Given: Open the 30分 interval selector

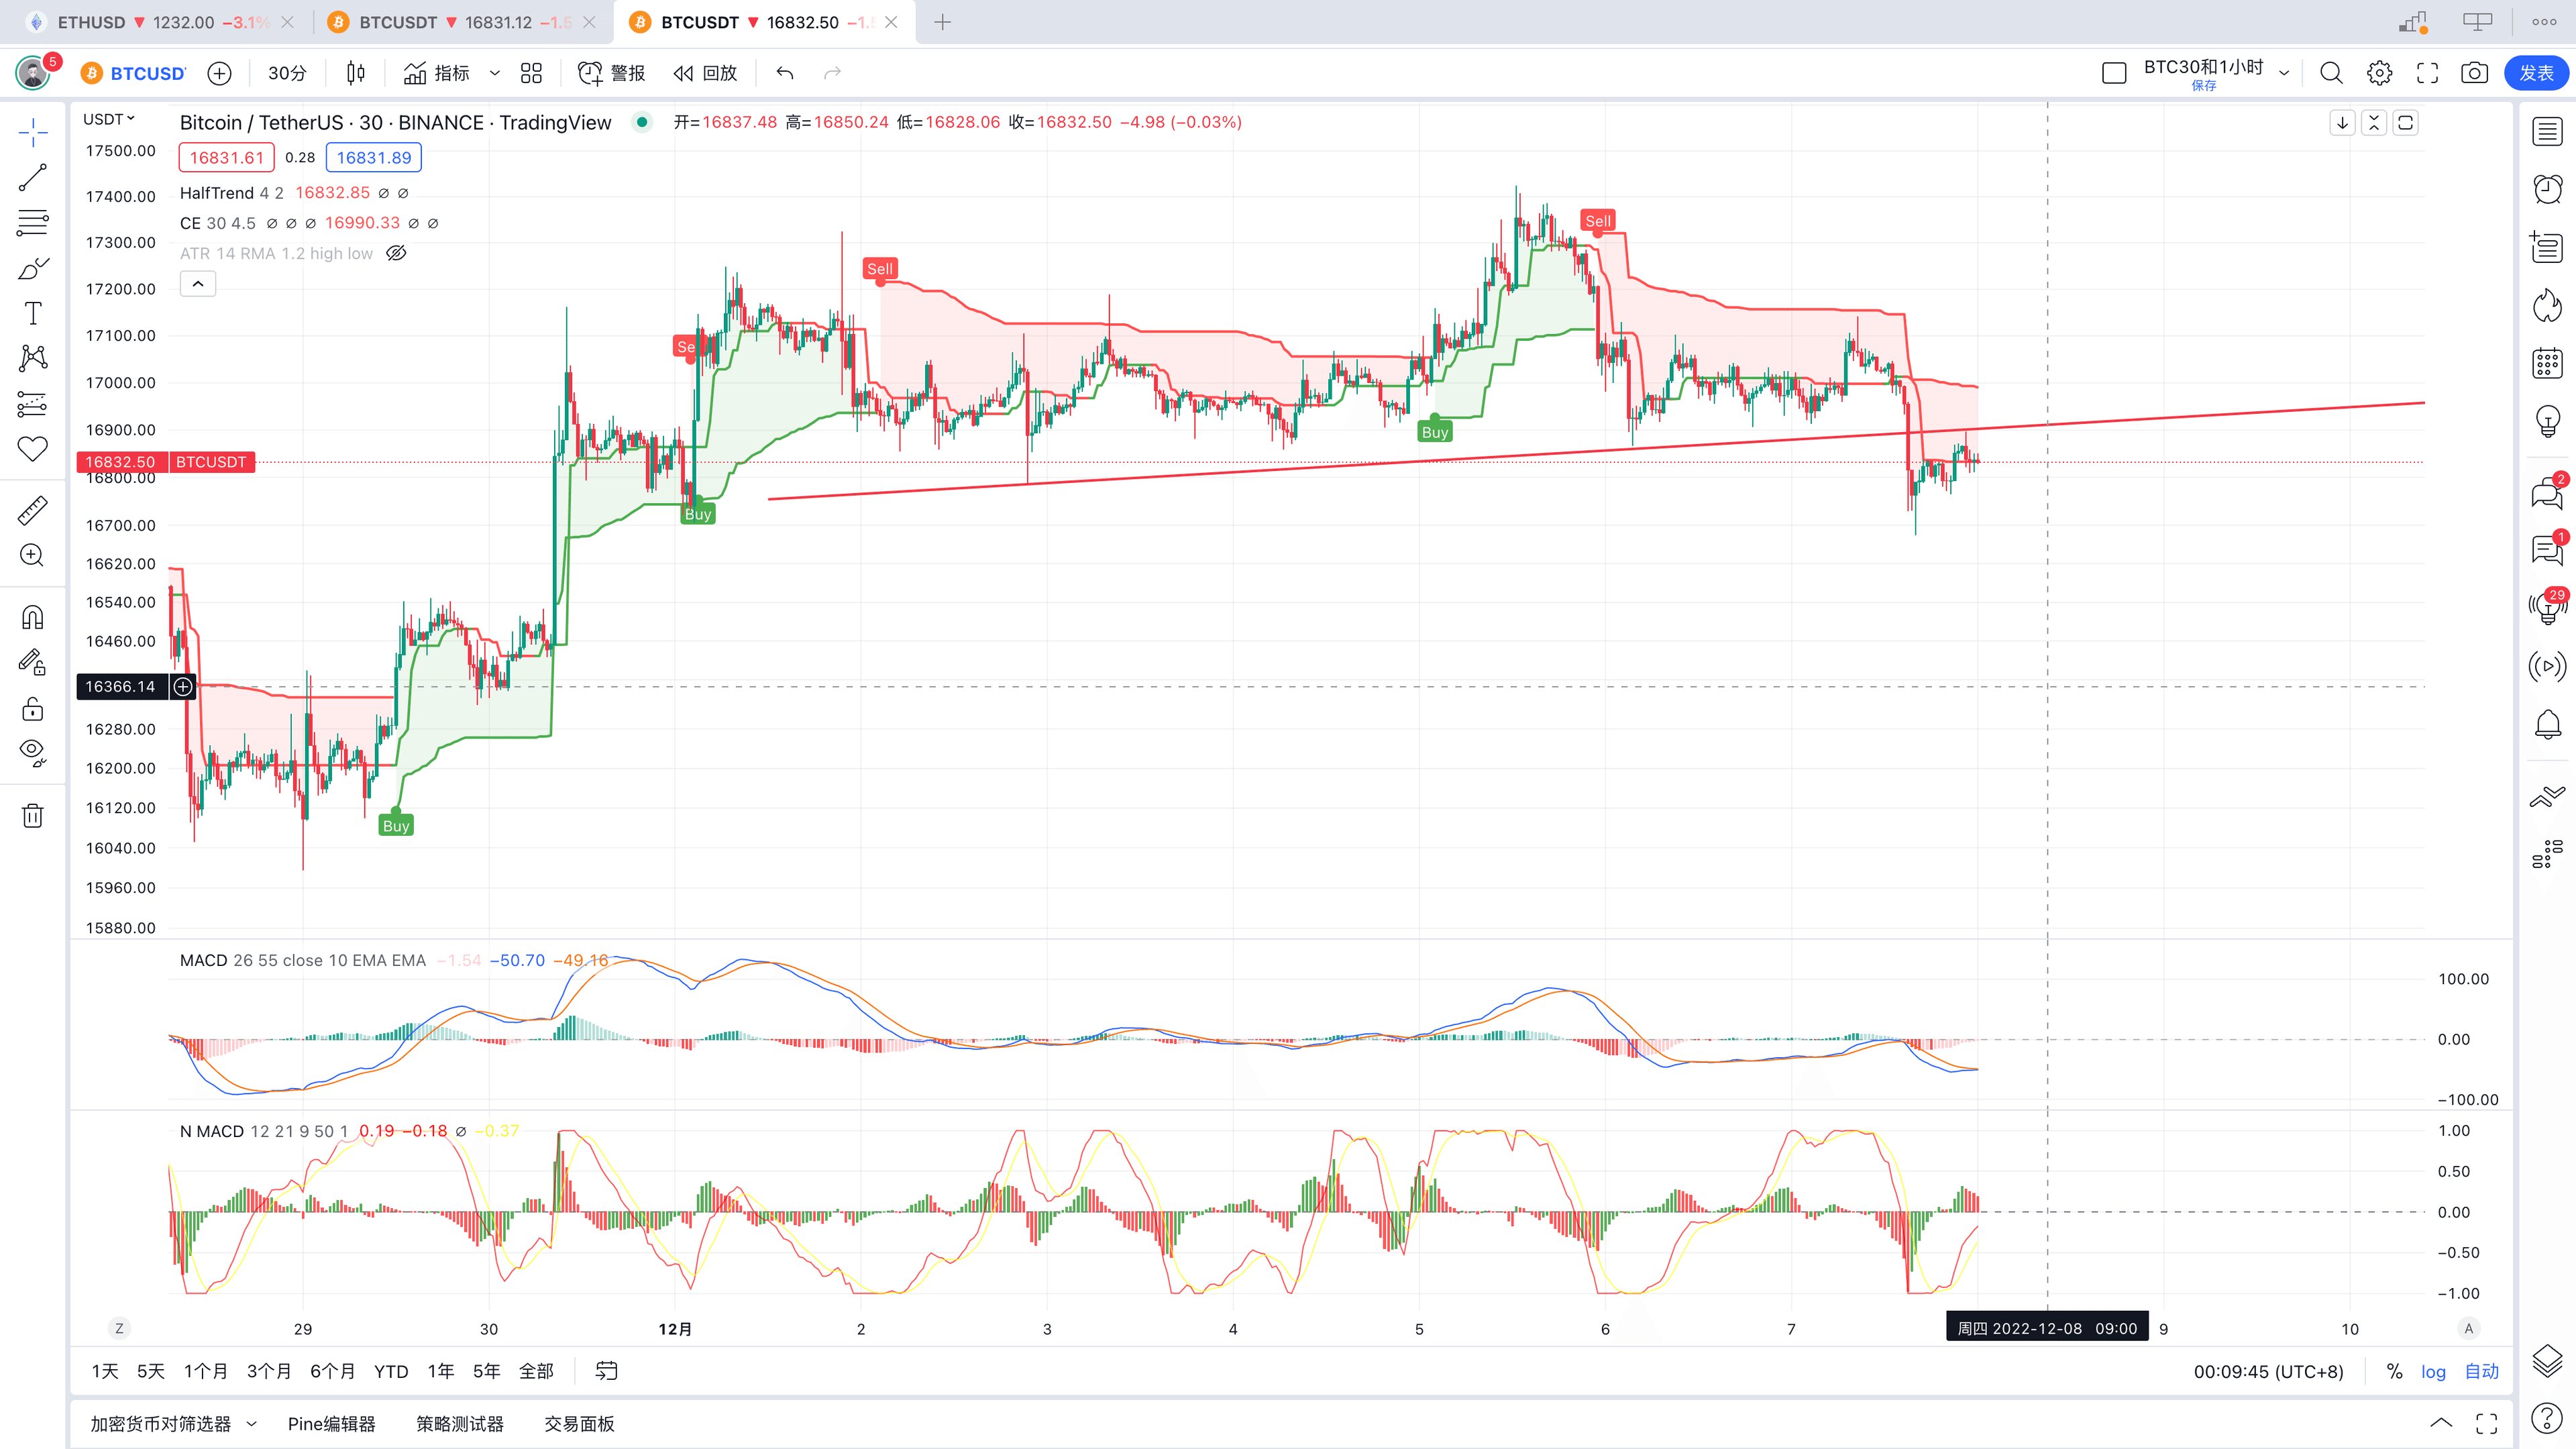Looking at the screenshot, I should (x=287, y=73).
